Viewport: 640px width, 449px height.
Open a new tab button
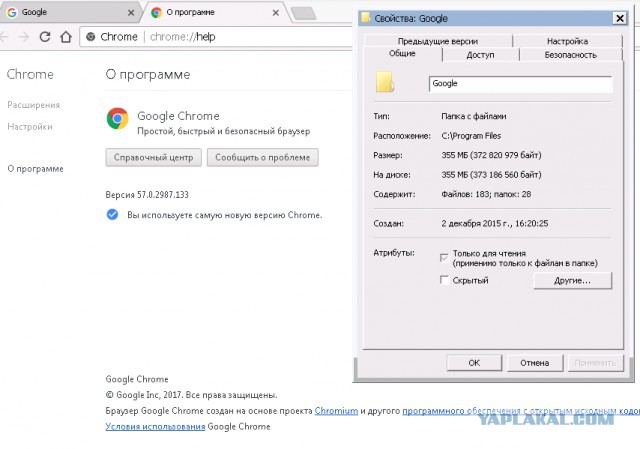pos(303,13)
